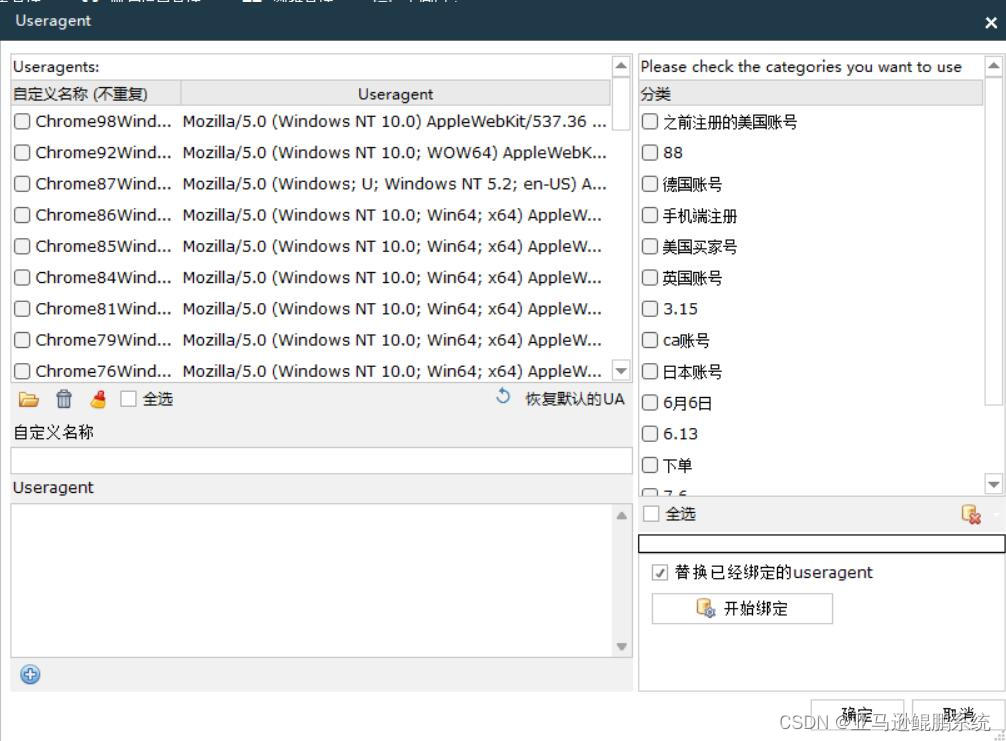Click the 恢复默认的UA restore link
The width and height of the screenshot is (1006, 741).
(x=575, y=399)
